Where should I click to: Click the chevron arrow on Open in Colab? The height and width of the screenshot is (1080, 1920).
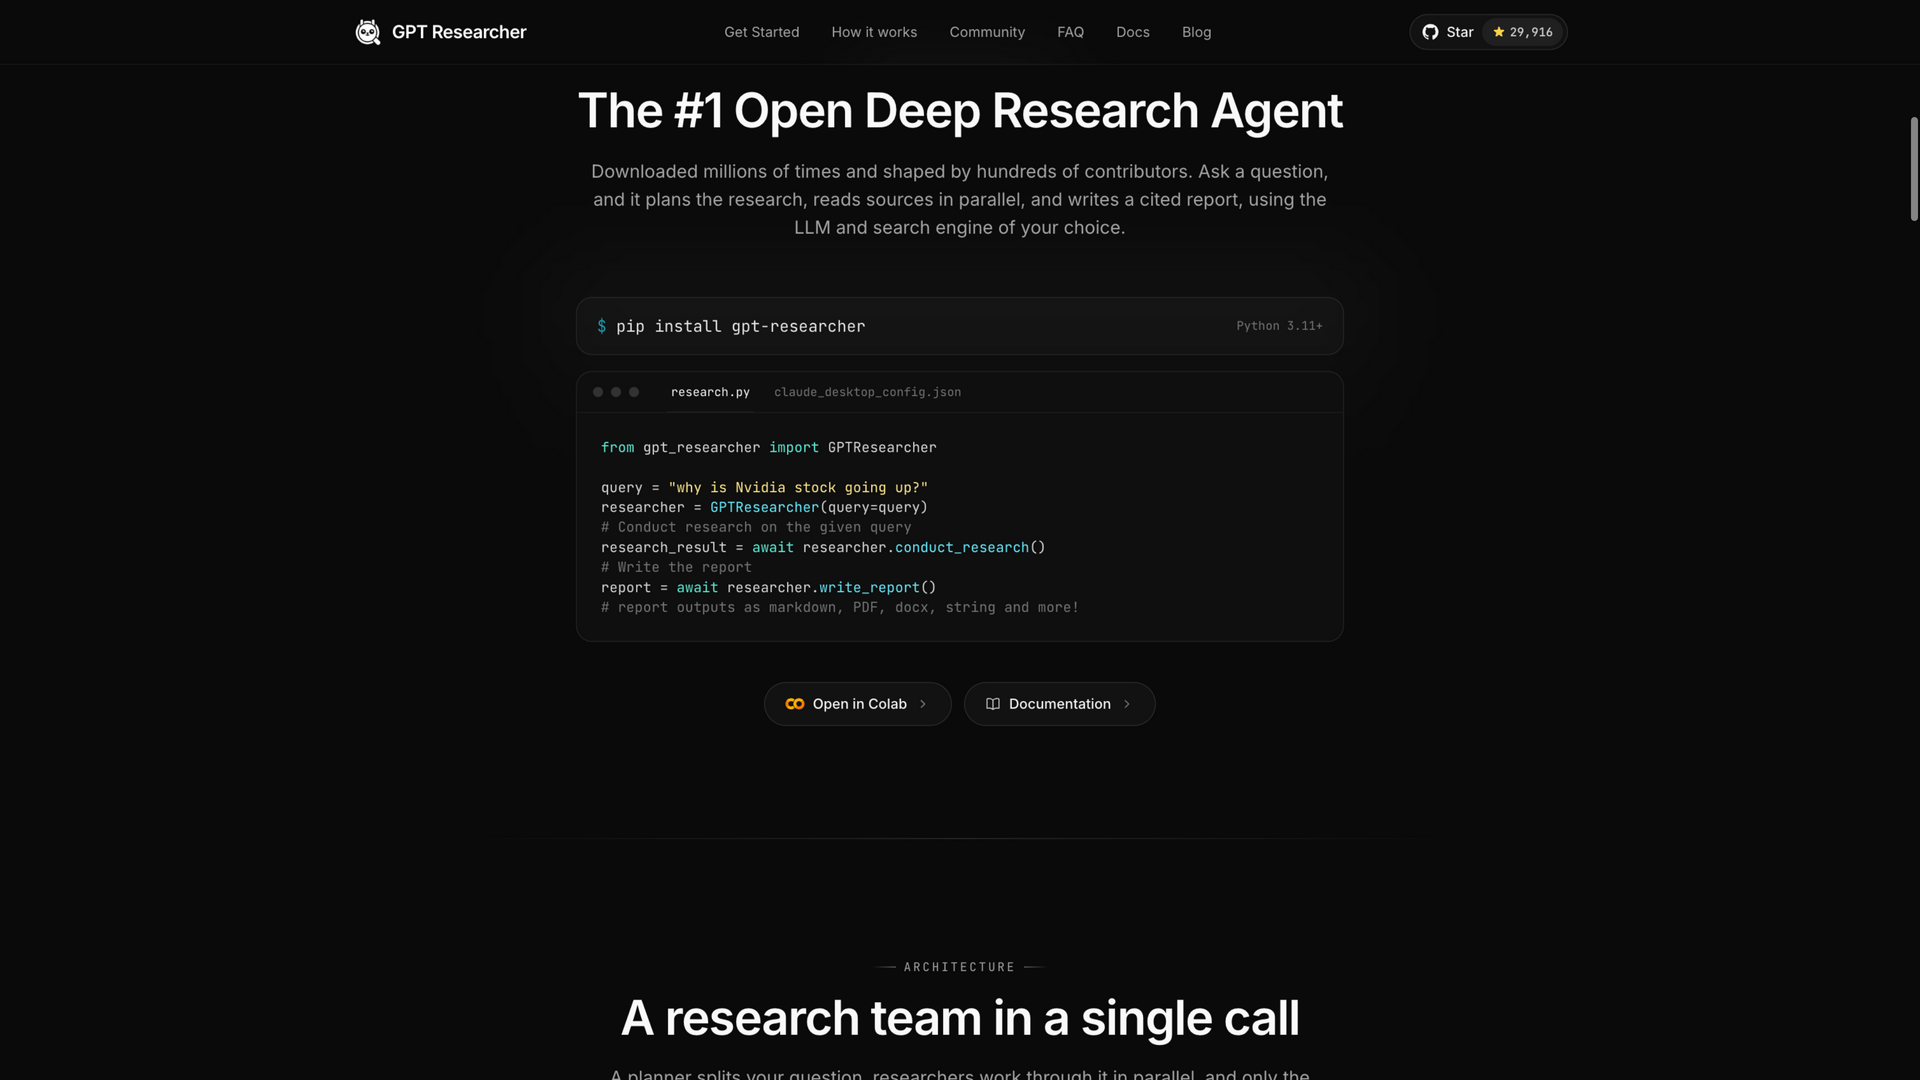coord(923,704)
